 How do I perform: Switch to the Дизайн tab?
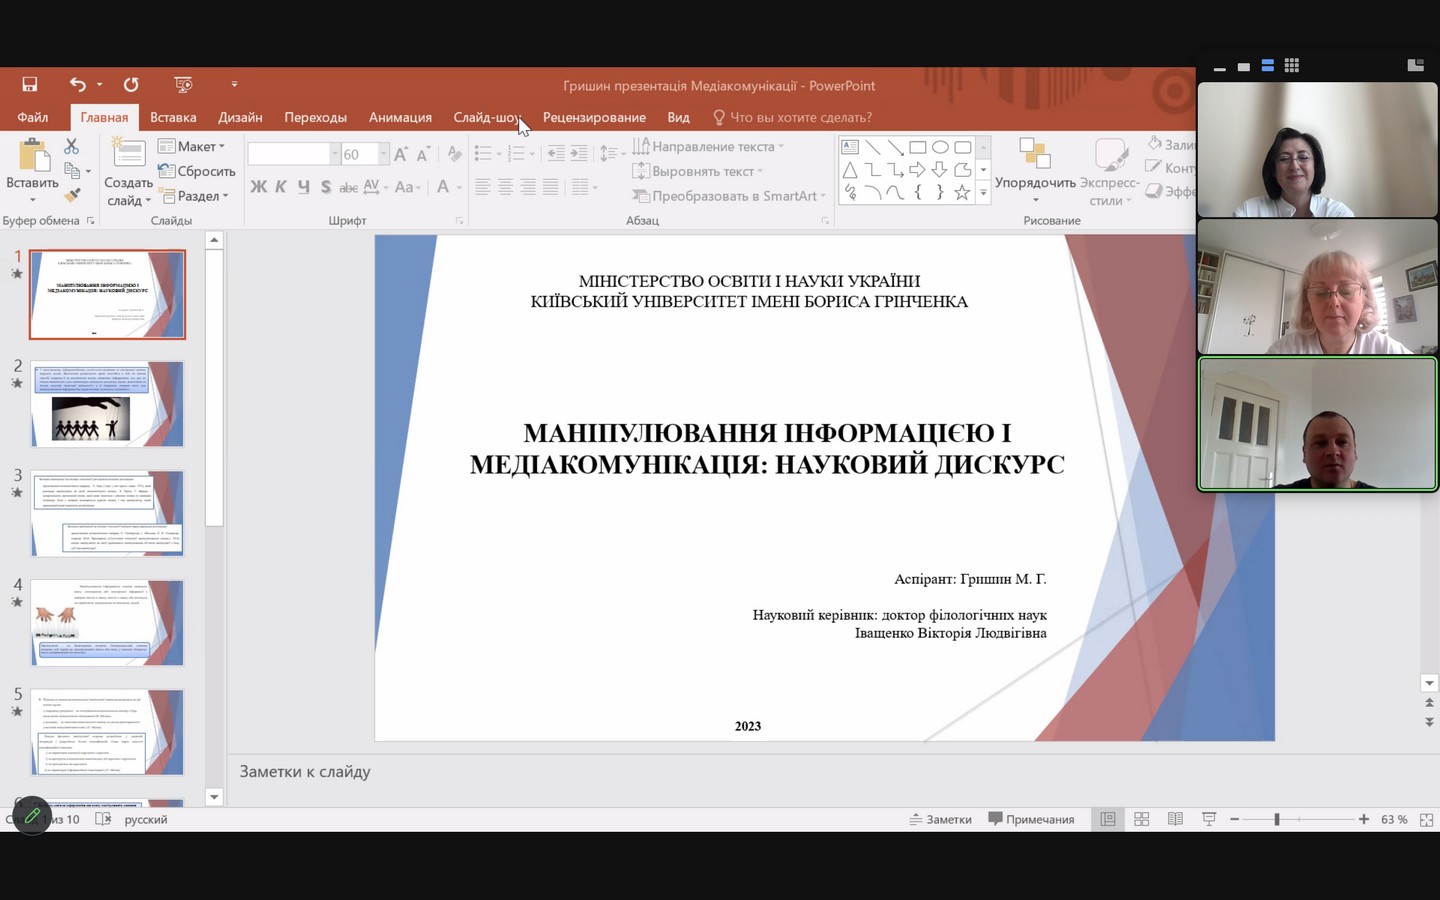(240, 117)
